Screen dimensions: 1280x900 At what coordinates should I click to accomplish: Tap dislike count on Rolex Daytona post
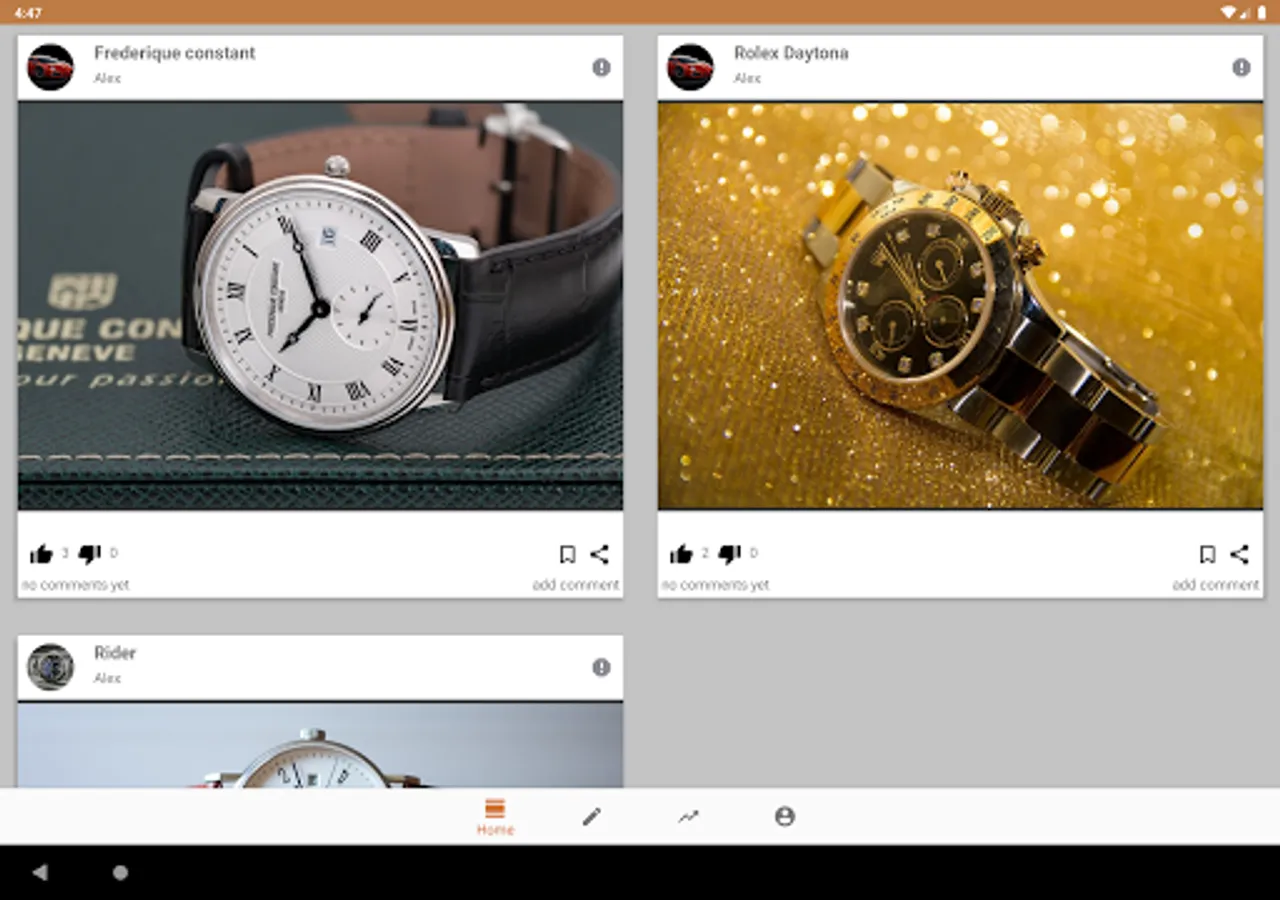[x=754, y=553]
